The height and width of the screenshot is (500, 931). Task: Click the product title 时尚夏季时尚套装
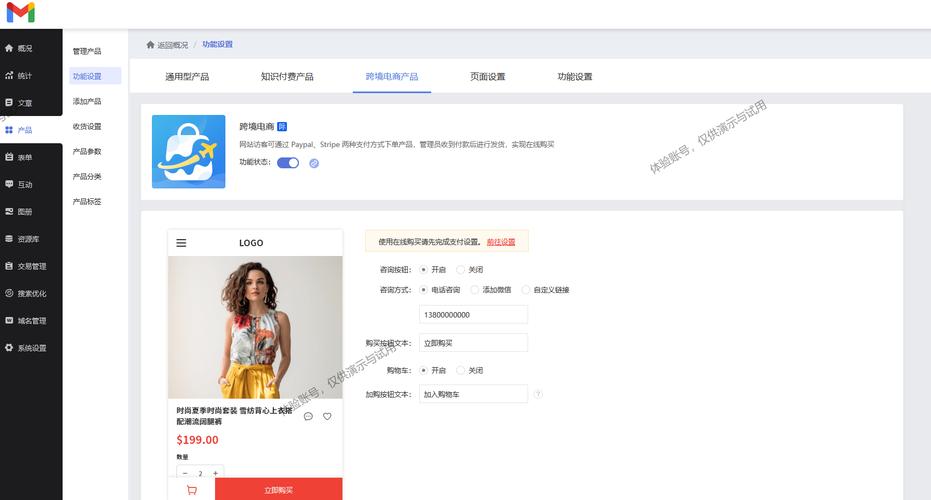(x=233, y=416)
